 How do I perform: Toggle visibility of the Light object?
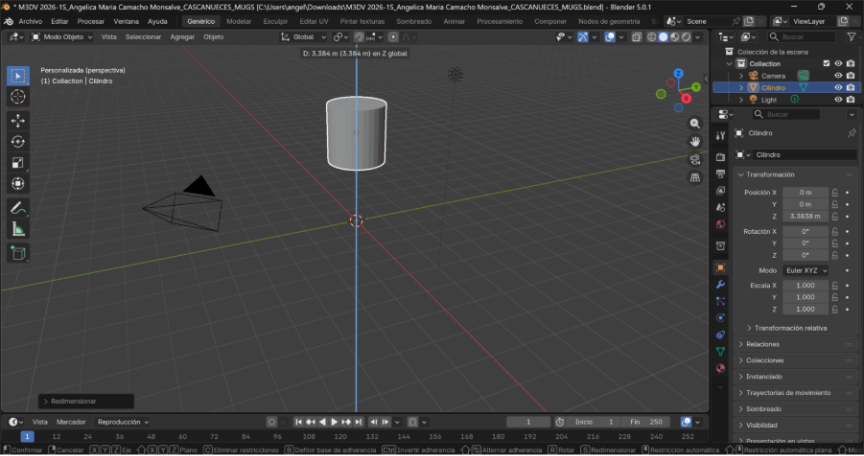tap(838, 100)
